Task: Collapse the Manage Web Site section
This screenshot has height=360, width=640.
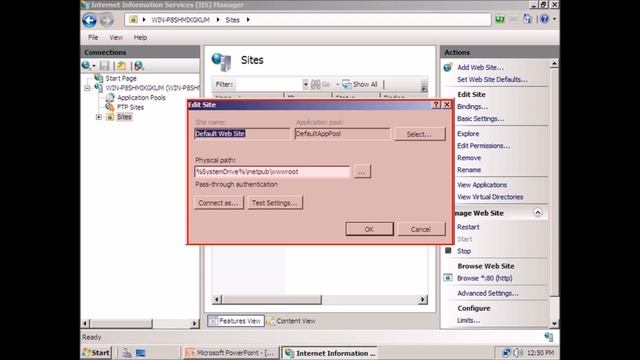Action: coord(538,213)
